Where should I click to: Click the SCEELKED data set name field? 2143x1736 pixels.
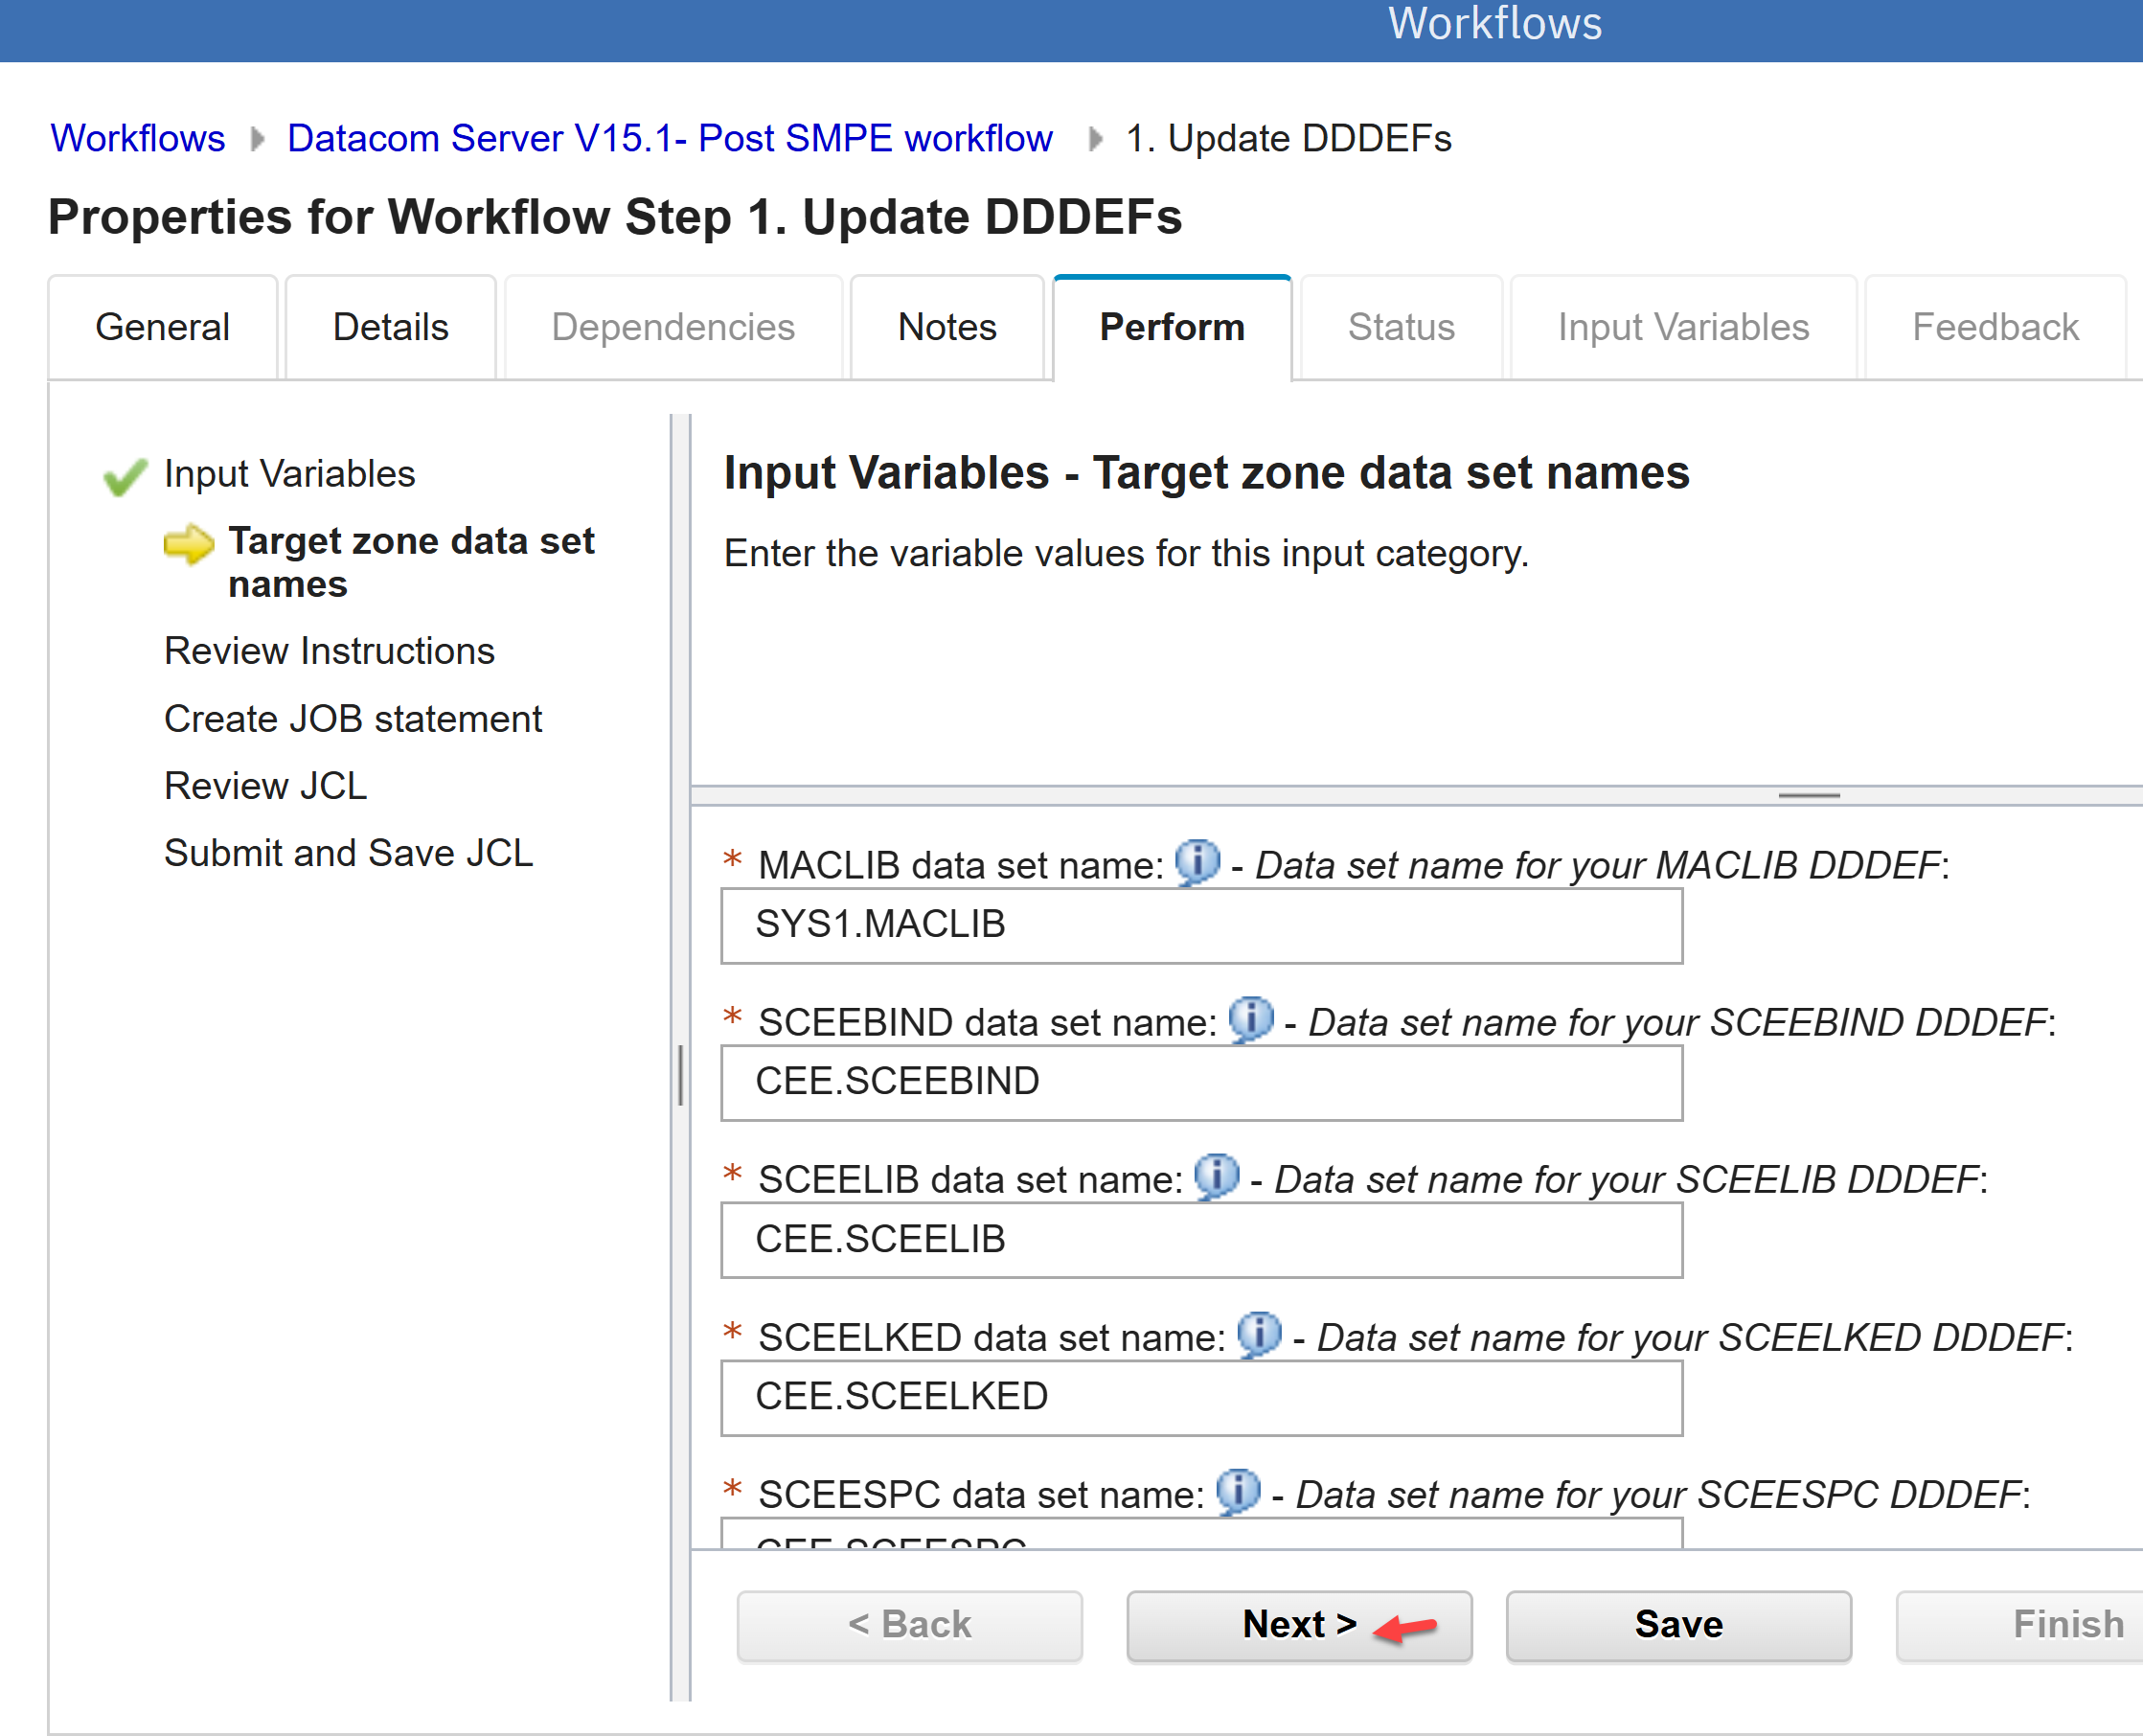coord(1200,1397)
